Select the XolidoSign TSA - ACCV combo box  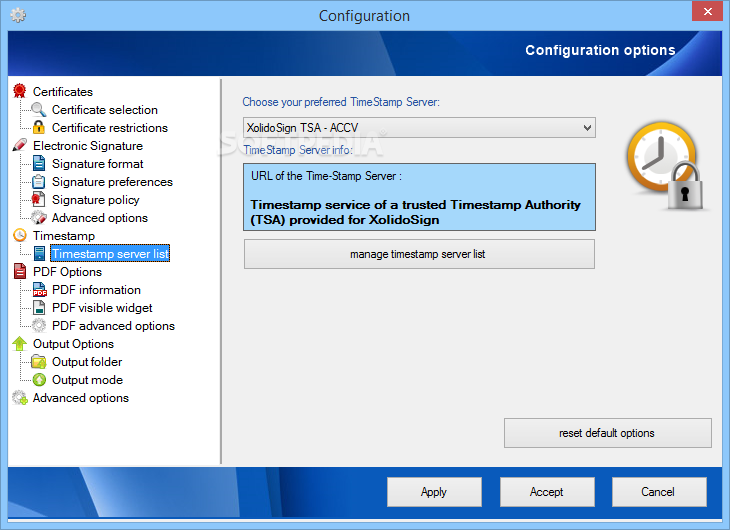419,128
